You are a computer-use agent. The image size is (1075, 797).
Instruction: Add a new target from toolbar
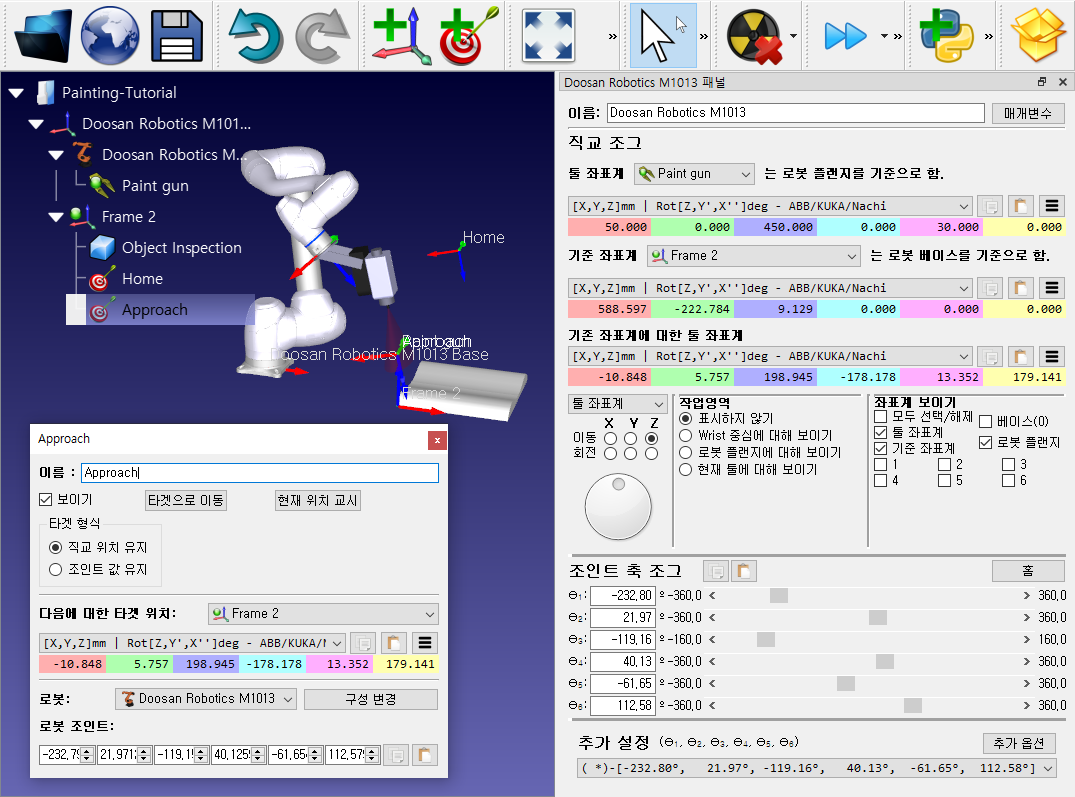click(x=466, y=36)
